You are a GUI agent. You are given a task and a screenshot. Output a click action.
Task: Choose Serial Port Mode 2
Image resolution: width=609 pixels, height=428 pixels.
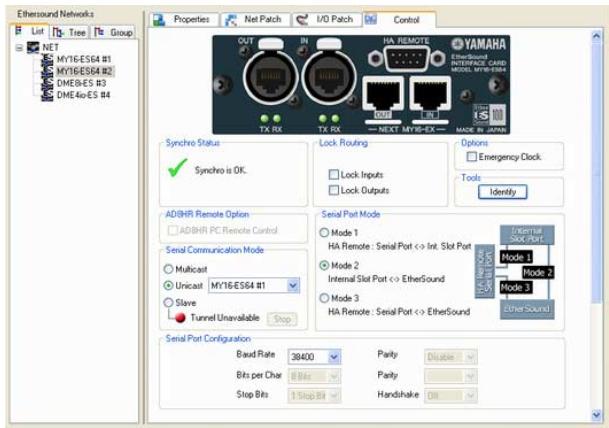coord(324,265)
